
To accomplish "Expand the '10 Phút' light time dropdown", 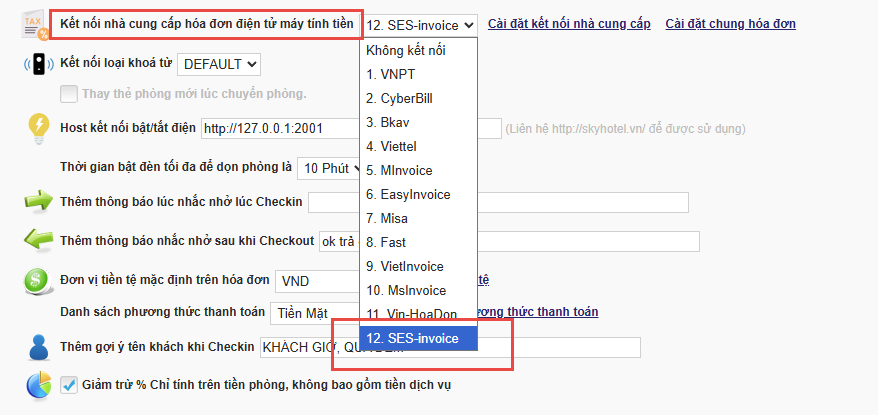I will tap(332, 167).
